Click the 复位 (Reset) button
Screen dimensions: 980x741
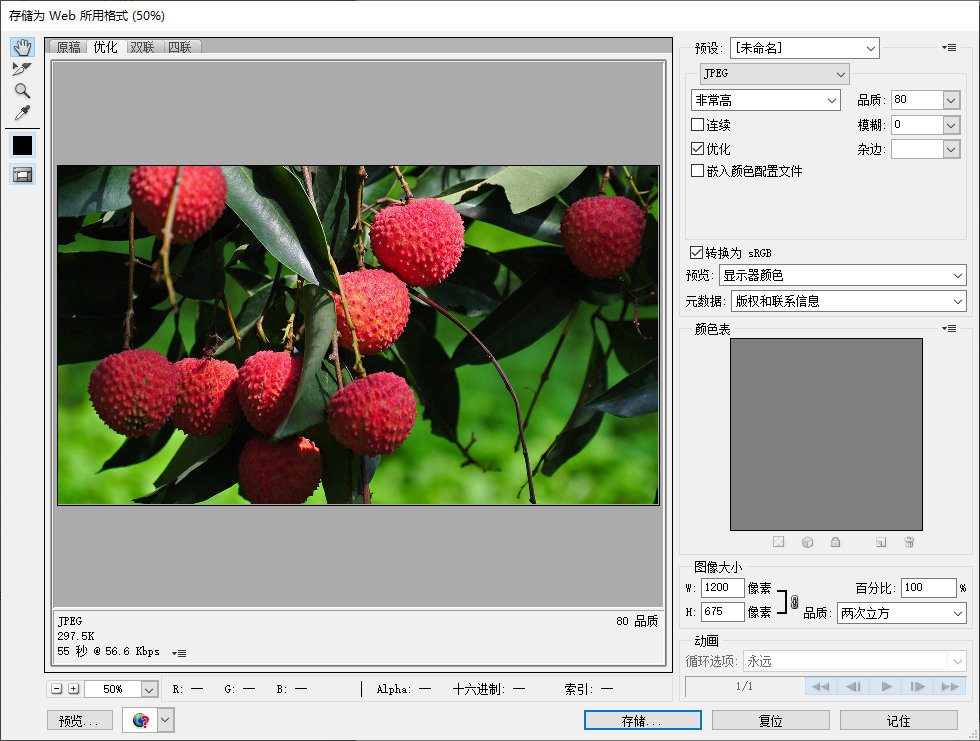pos(770,720)
